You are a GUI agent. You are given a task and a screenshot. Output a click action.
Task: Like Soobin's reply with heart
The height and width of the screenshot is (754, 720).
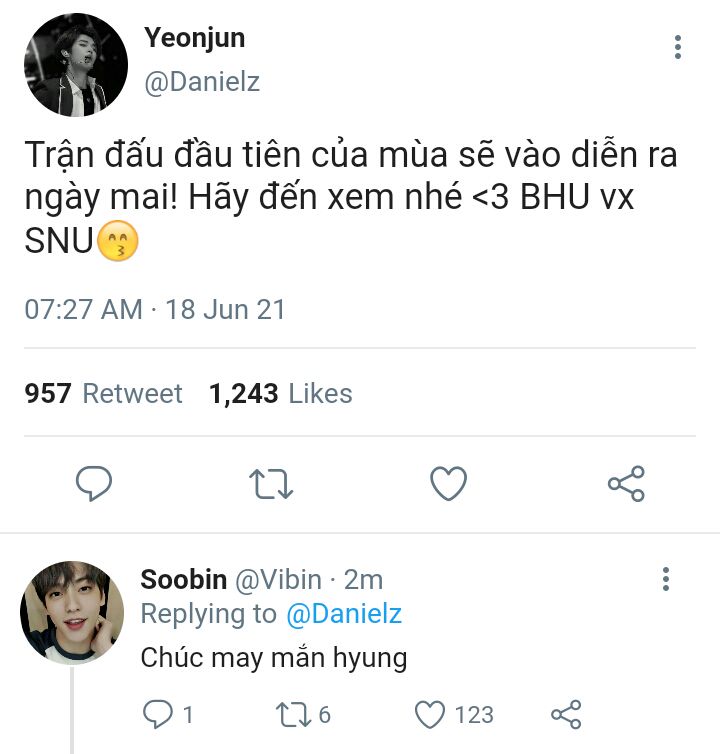coord(430,714)
